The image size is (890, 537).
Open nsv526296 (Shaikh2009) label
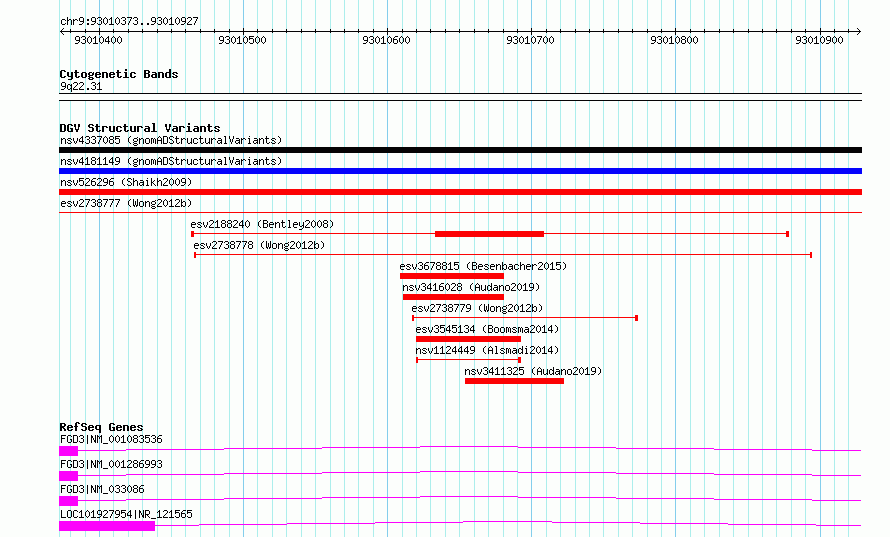click(x=126, y=182)
